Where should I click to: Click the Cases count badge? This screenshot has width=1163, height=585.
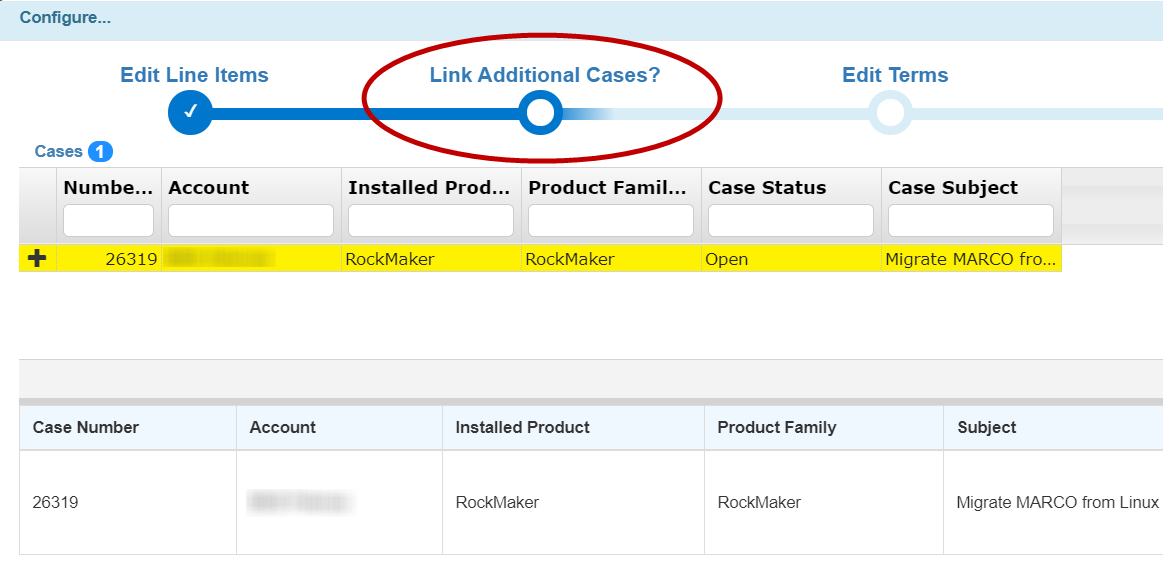click(100, 152)
